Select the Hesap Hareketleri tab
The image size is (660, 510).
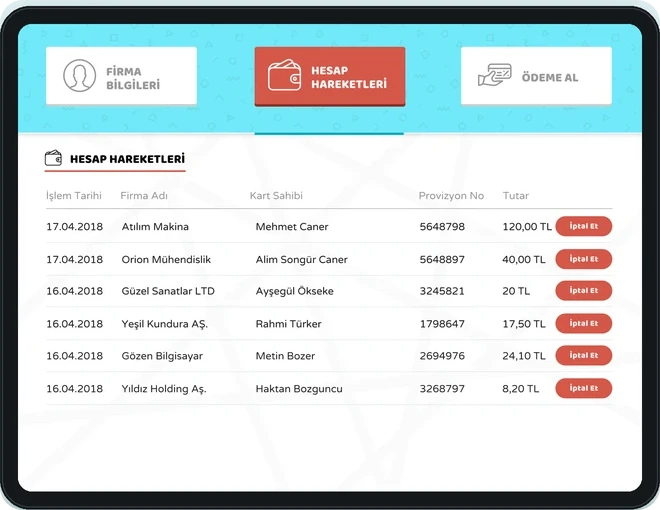pyautogui.click(x=330, y=76)
